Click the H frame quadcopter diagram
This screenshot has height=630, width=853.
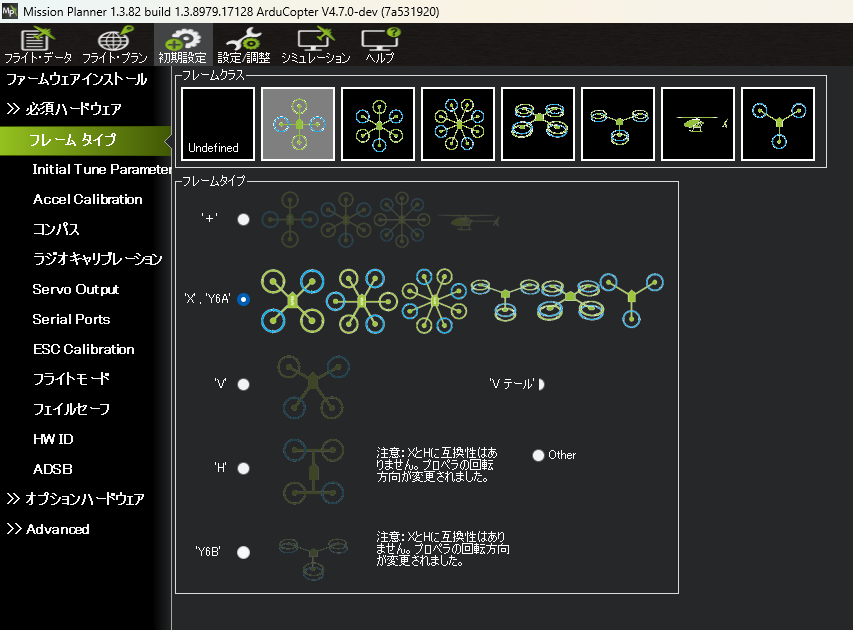[x=313, y=472]
